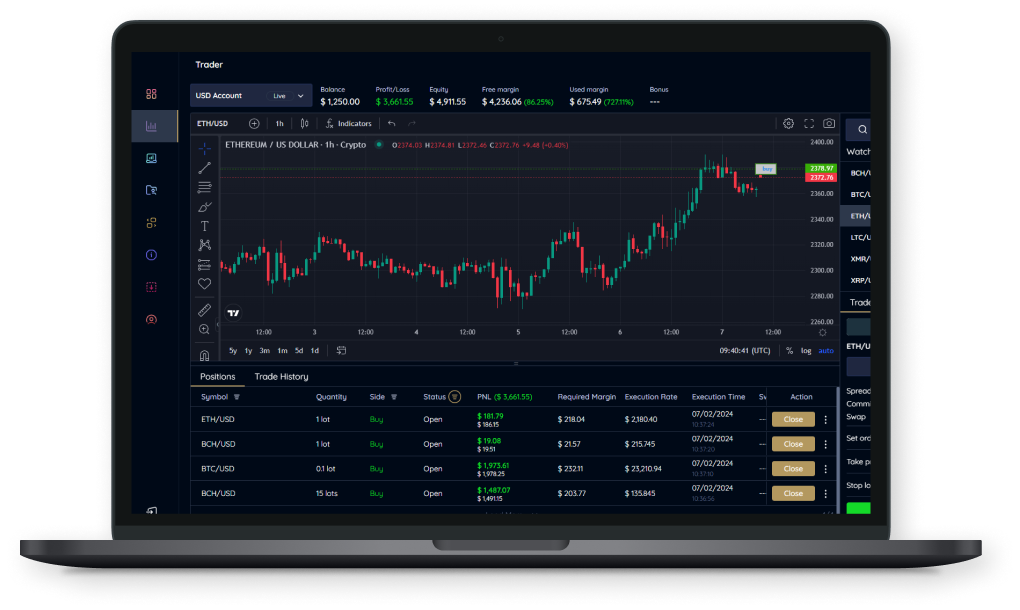Select the trend line drawing tool
This screenshot has height=610, width=1020.
click(204, 168)
